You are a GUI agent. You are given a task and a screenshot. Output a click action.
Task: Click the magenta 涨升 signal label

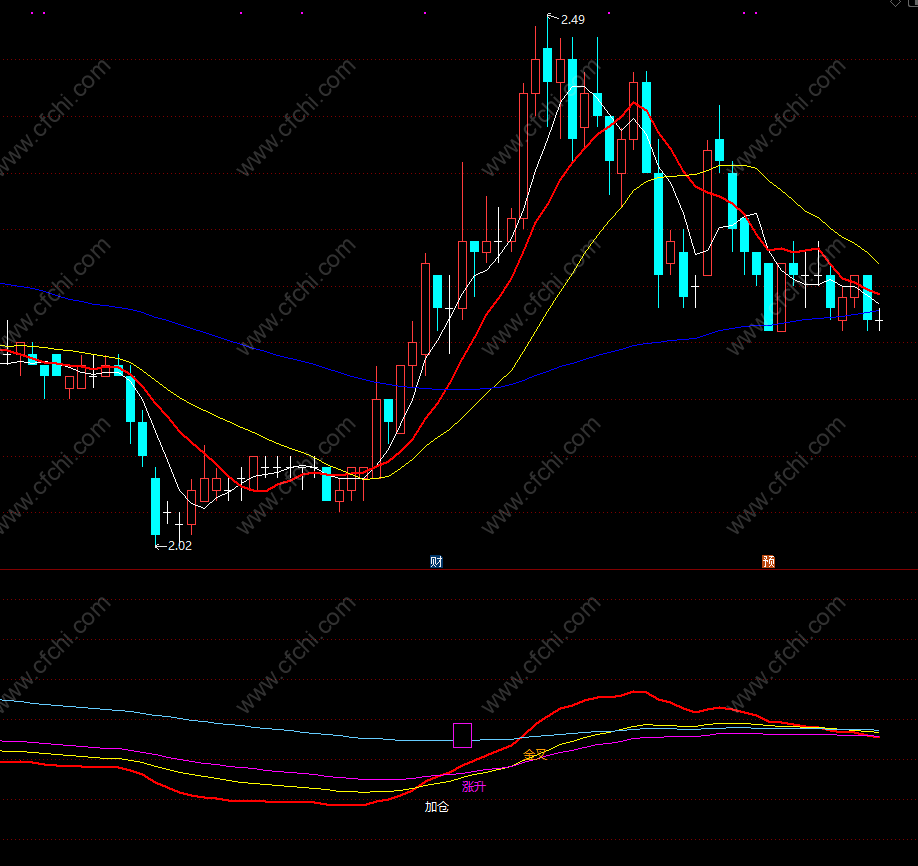[474, 786]
